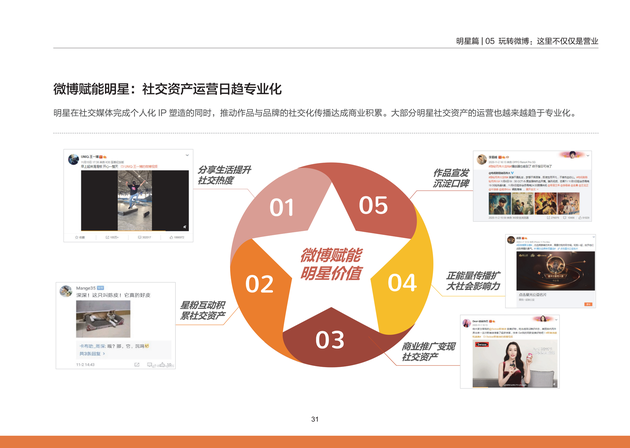Open the '共3条回复' replies link
The width and height of the screenshot is (630, 448).
tap(92, 354)
